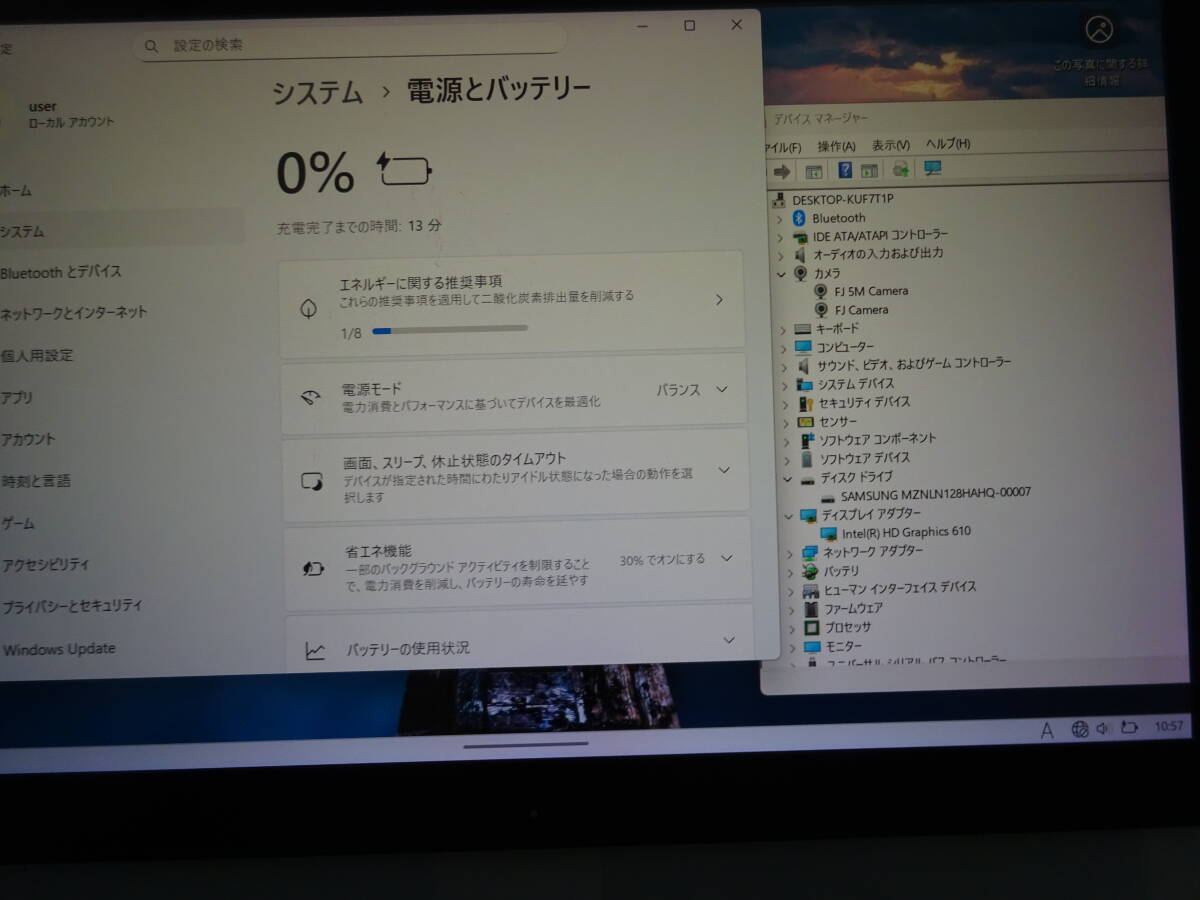Click the IME 'A' input indicator
1200x900 pixels.
click(x=1047, y=731)
